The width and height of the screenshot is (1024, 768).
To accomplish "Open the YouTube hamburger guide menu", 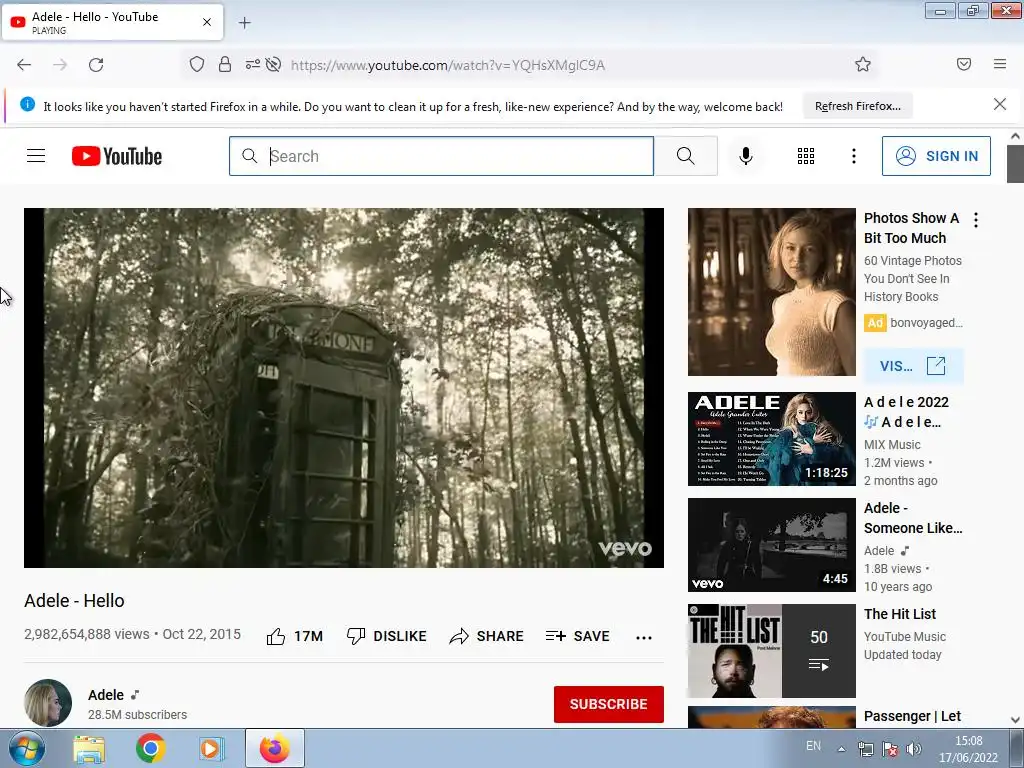I will pos(36,156).
